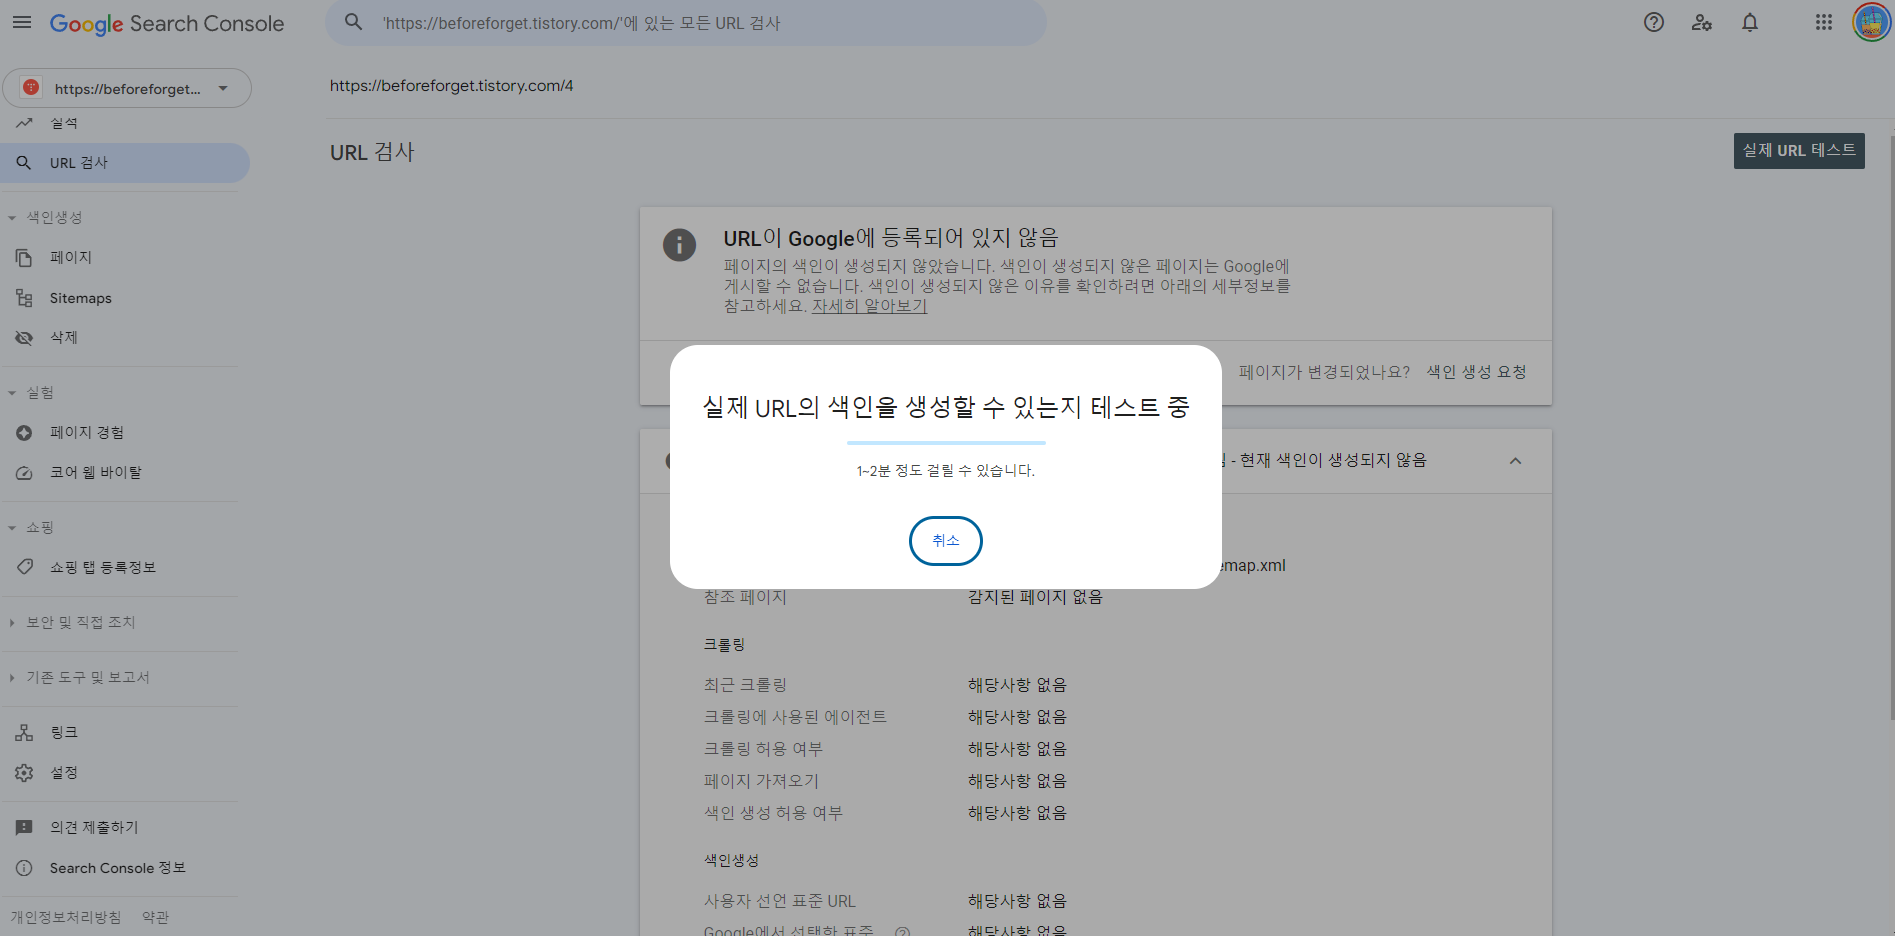Open the notifications bell
This screenshot has width=1895, height=936.
(x=1750, y=22)
